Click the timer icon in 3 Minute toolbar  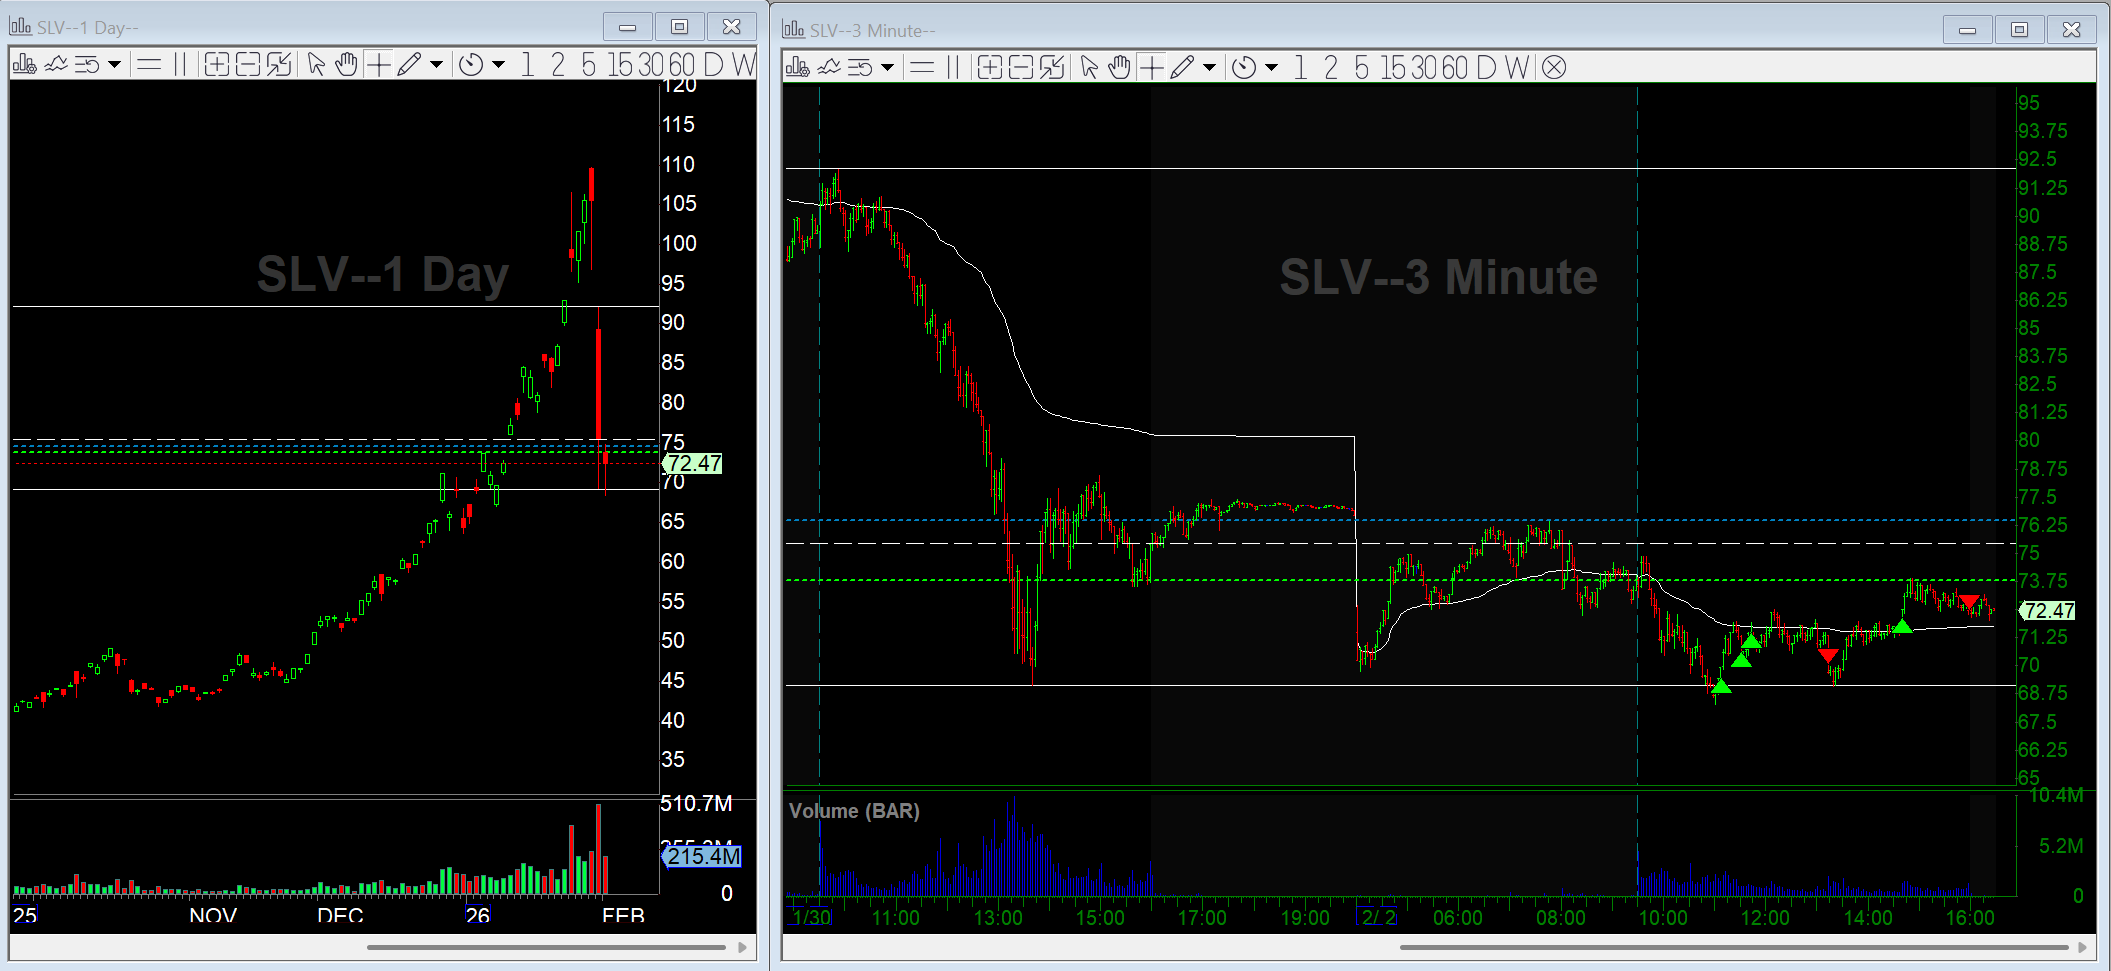1243,68
